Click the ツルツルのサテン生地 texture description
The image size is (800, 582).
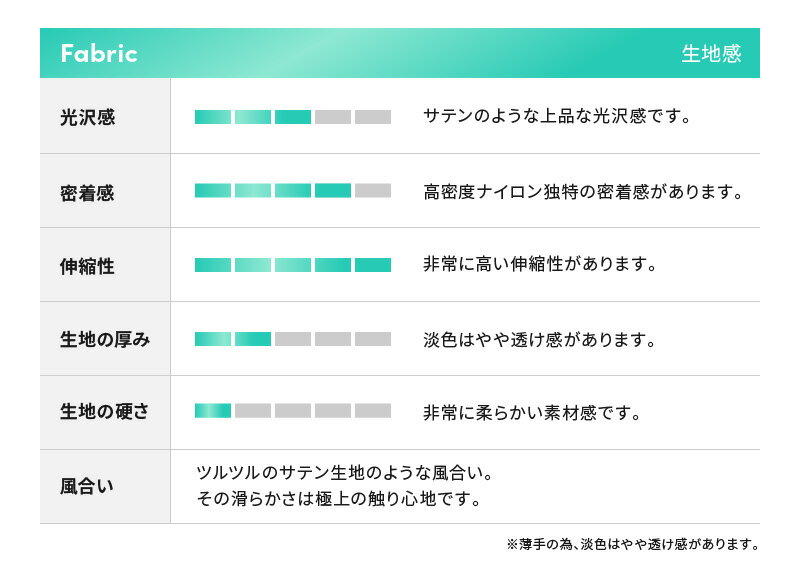(345, 473)
